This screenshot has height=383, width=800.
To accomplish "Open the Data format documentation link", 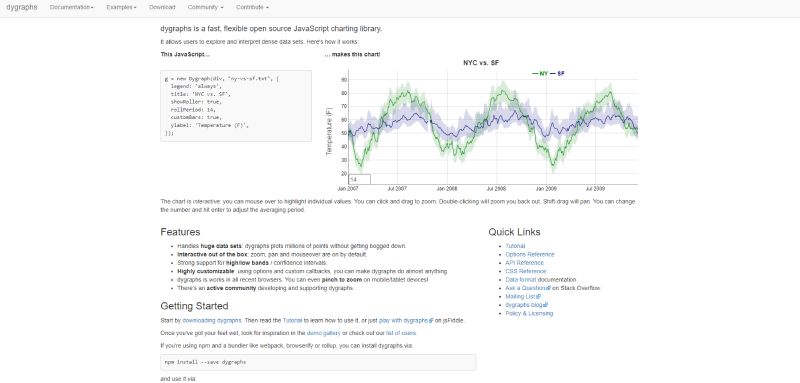I will pyautogui.click(x=521, y=280).
